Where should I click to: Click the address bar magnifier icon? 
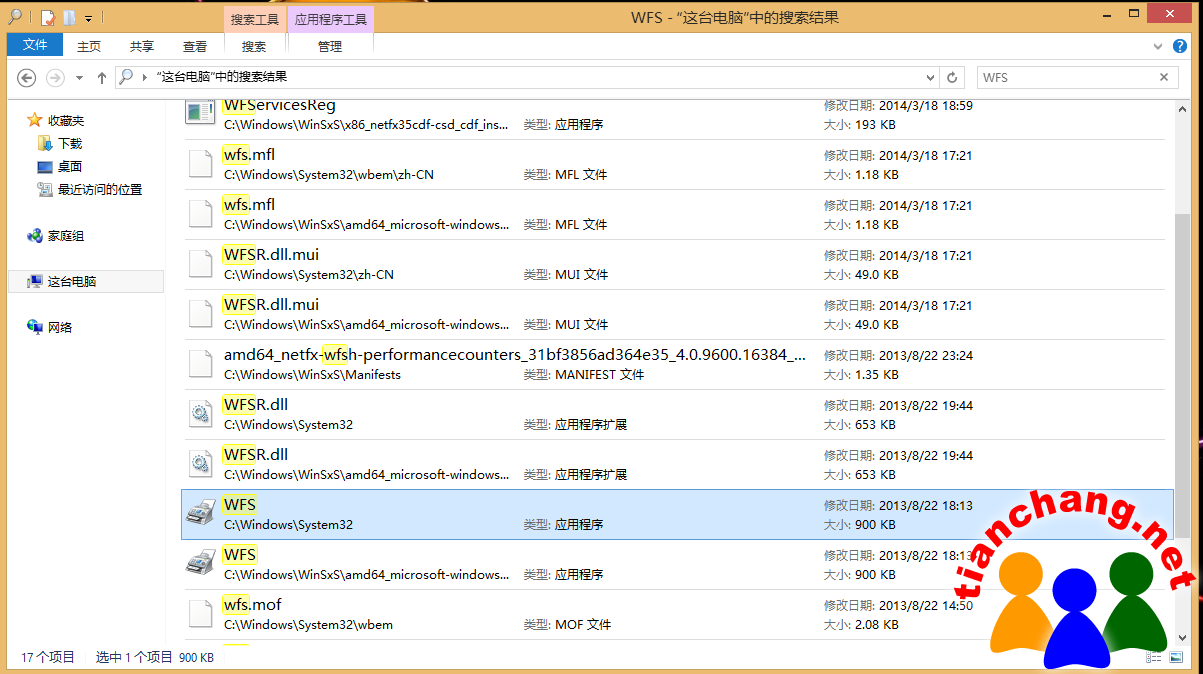click(x=126, y=77)
